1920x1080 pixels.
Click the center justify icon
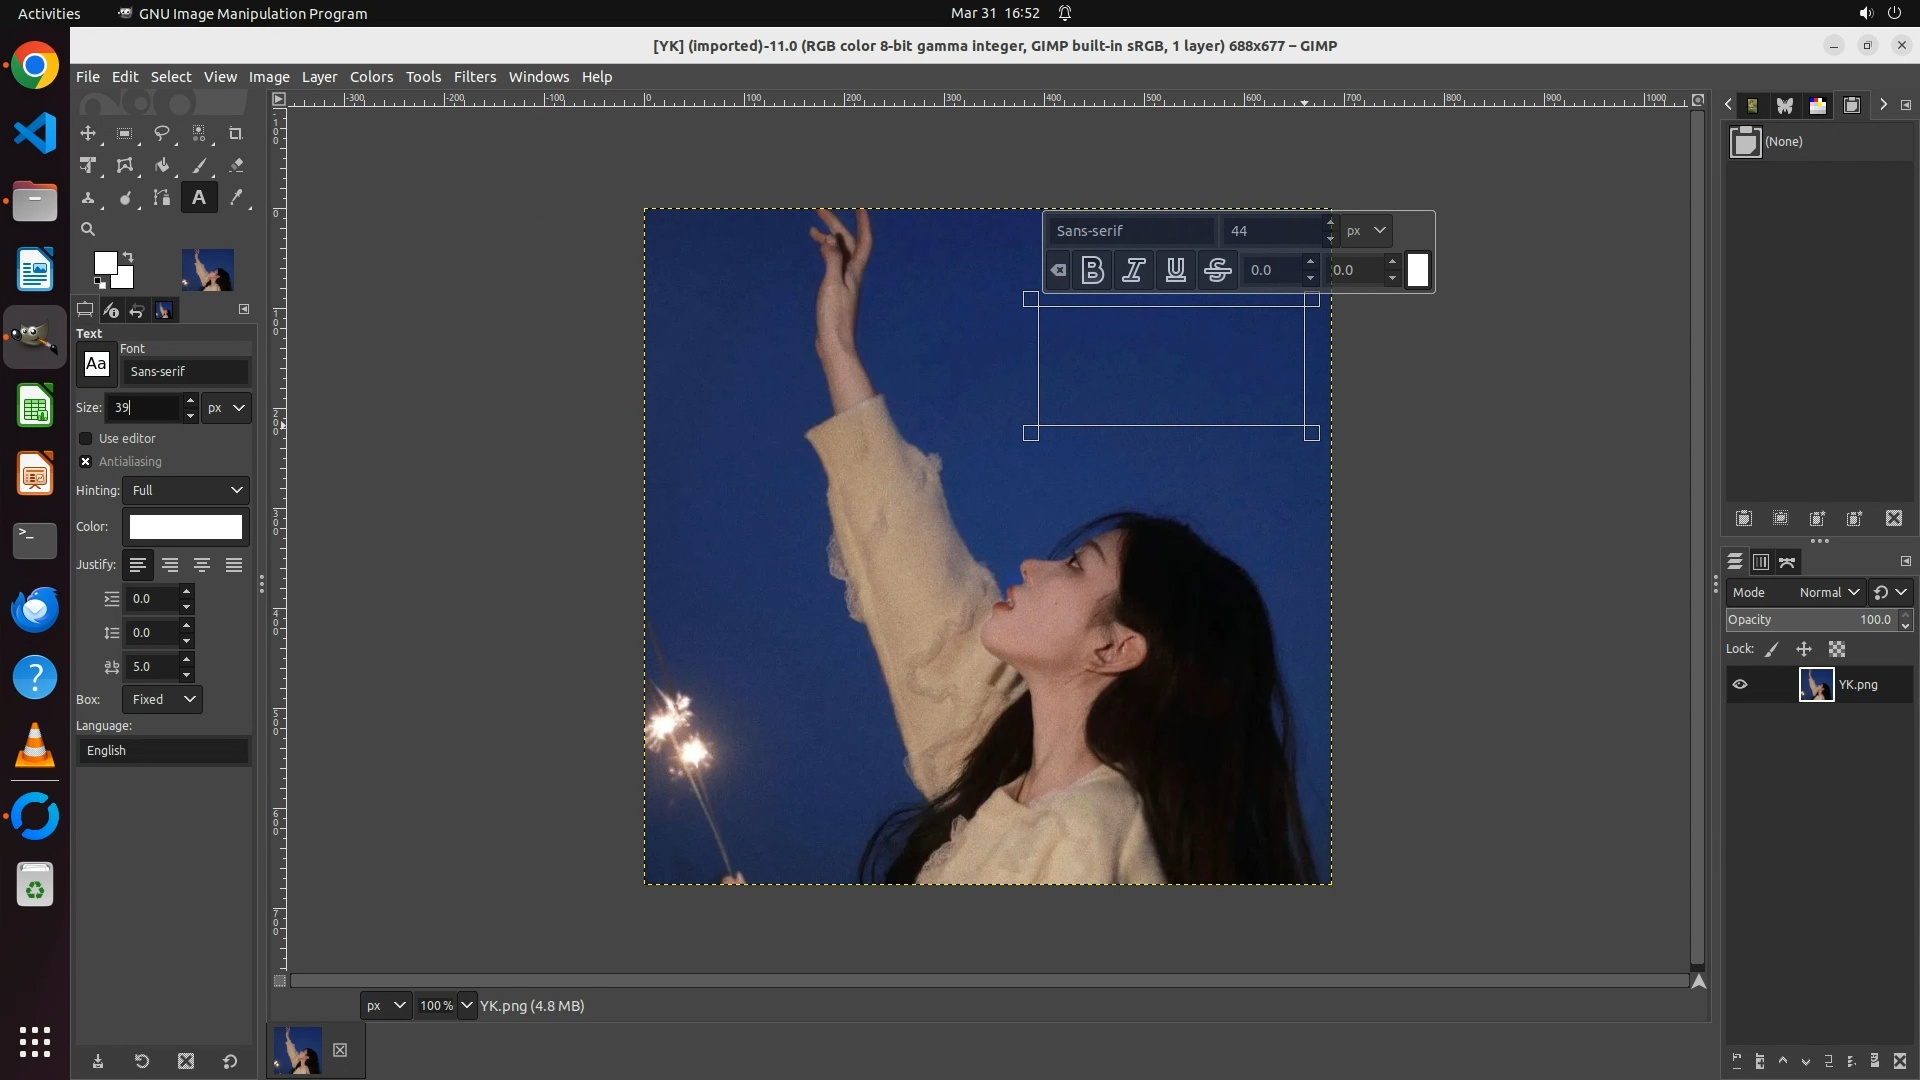202,565
